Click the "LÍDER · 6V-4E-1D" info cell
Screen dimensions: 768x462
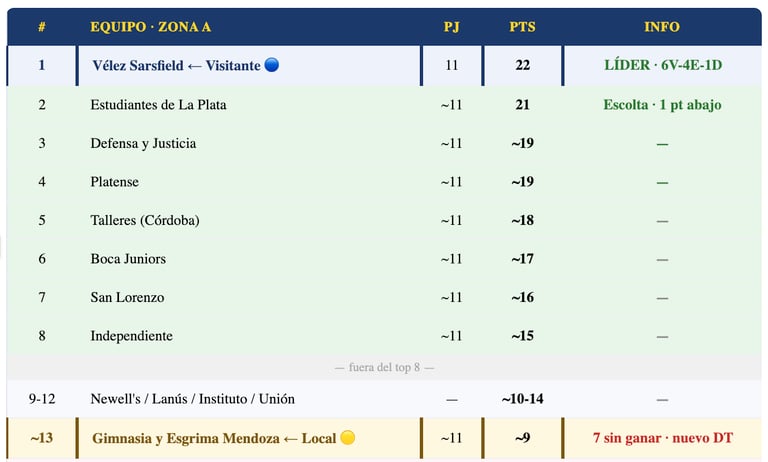click(662, 65)
